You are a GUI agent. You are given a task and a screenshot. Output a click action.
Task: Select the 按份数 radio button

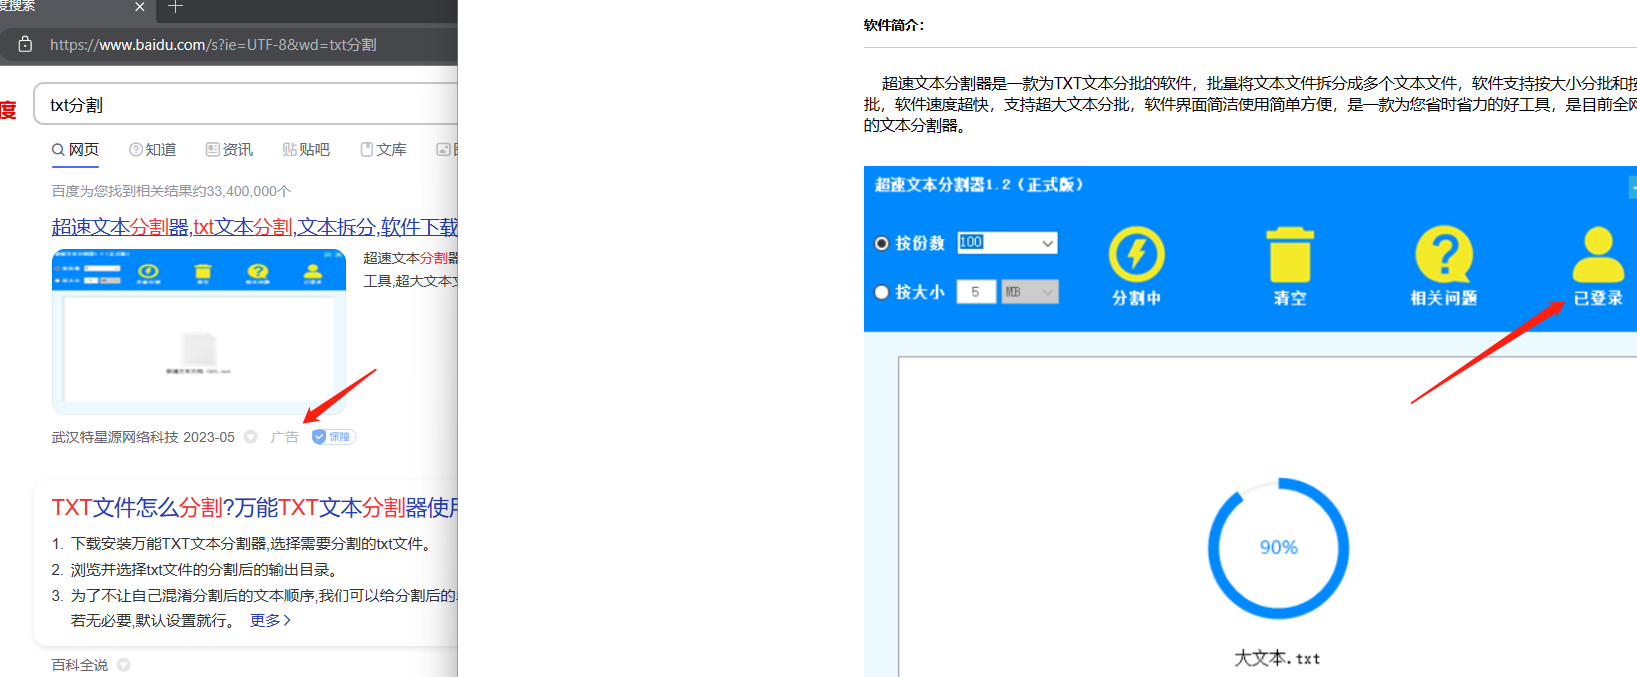[x=882, y=243]
